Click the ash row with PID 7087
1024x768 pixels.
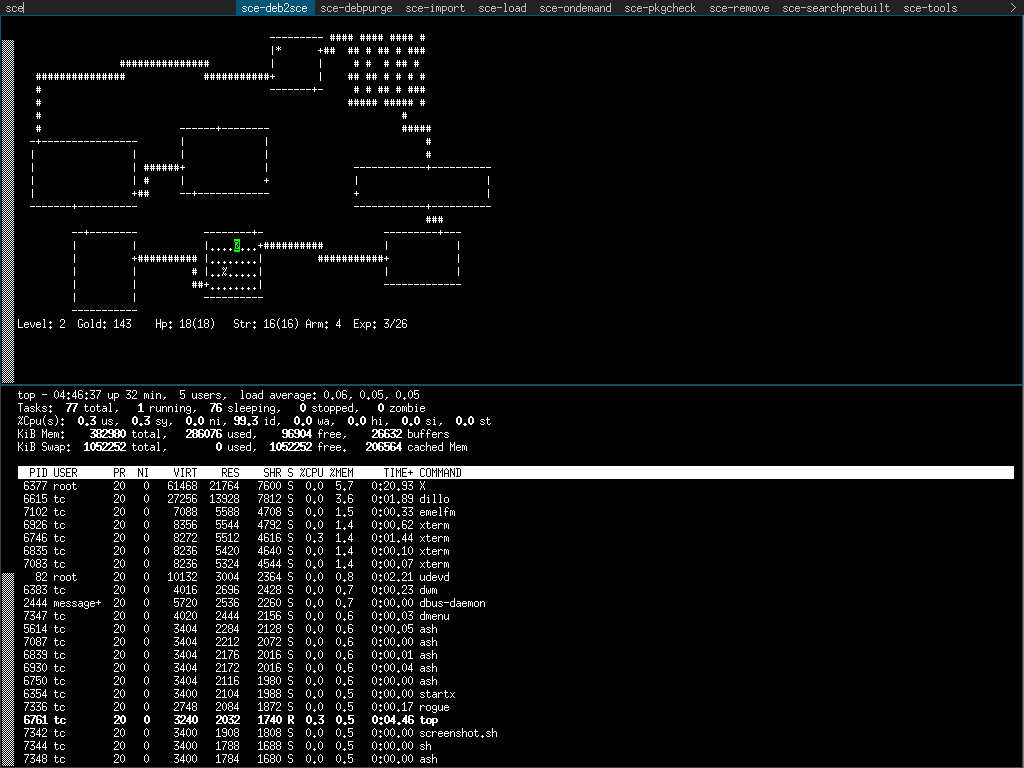click(x=516, y=642)
